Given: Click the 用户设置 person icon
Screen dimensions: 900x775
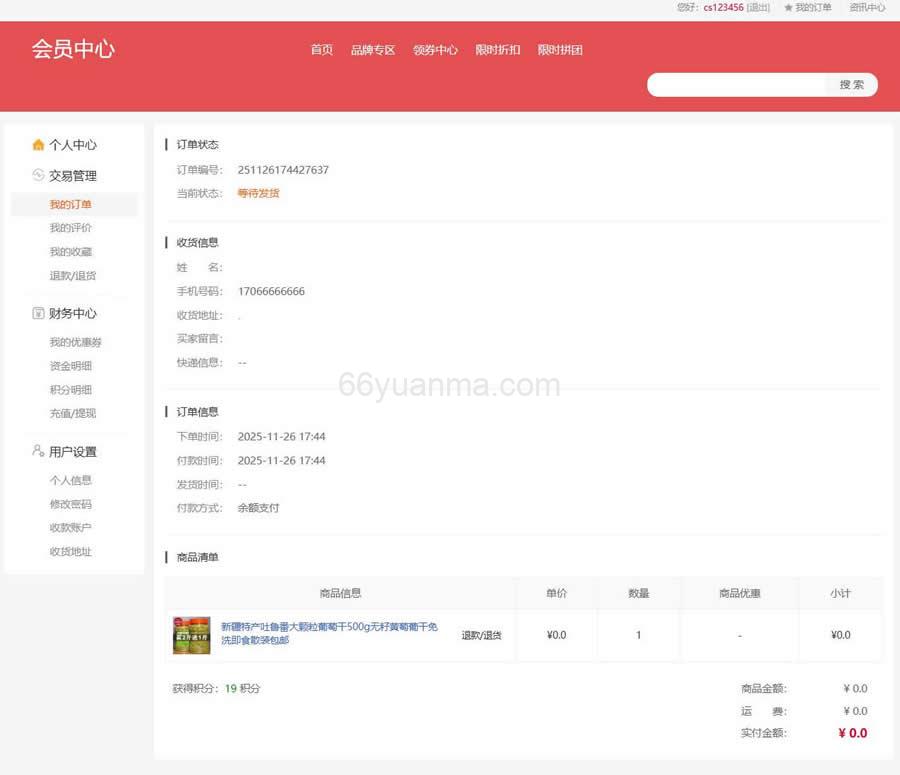Looking at the screenshot, I should pos(36,451).
